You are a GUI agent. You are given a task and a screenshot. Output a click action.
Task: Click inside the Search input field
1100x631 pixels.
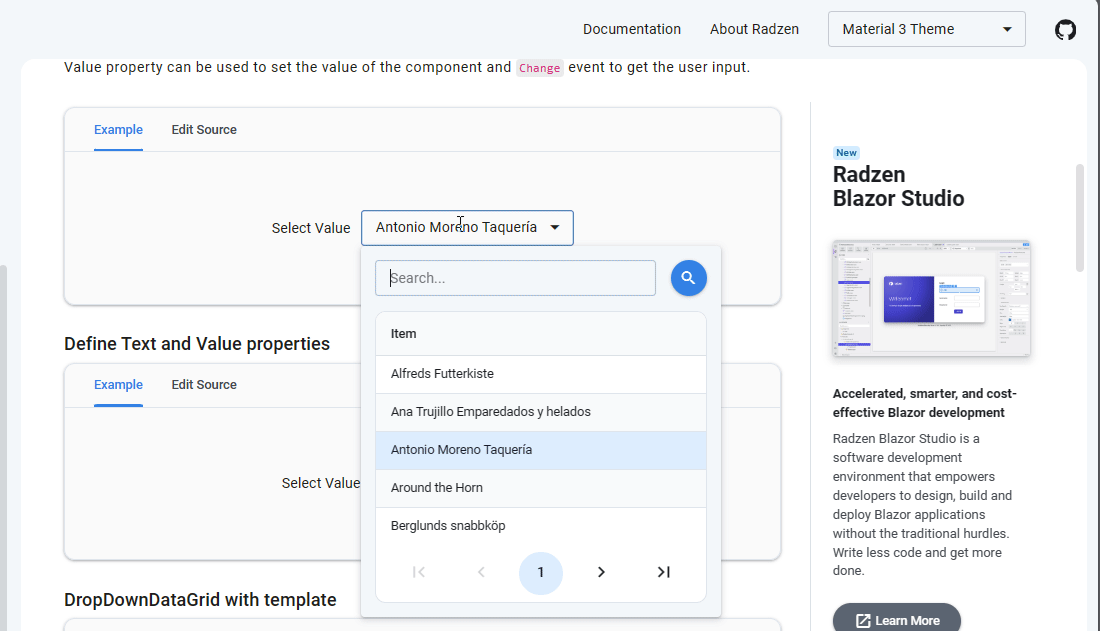pyautogui.click(x=514, y=277)
